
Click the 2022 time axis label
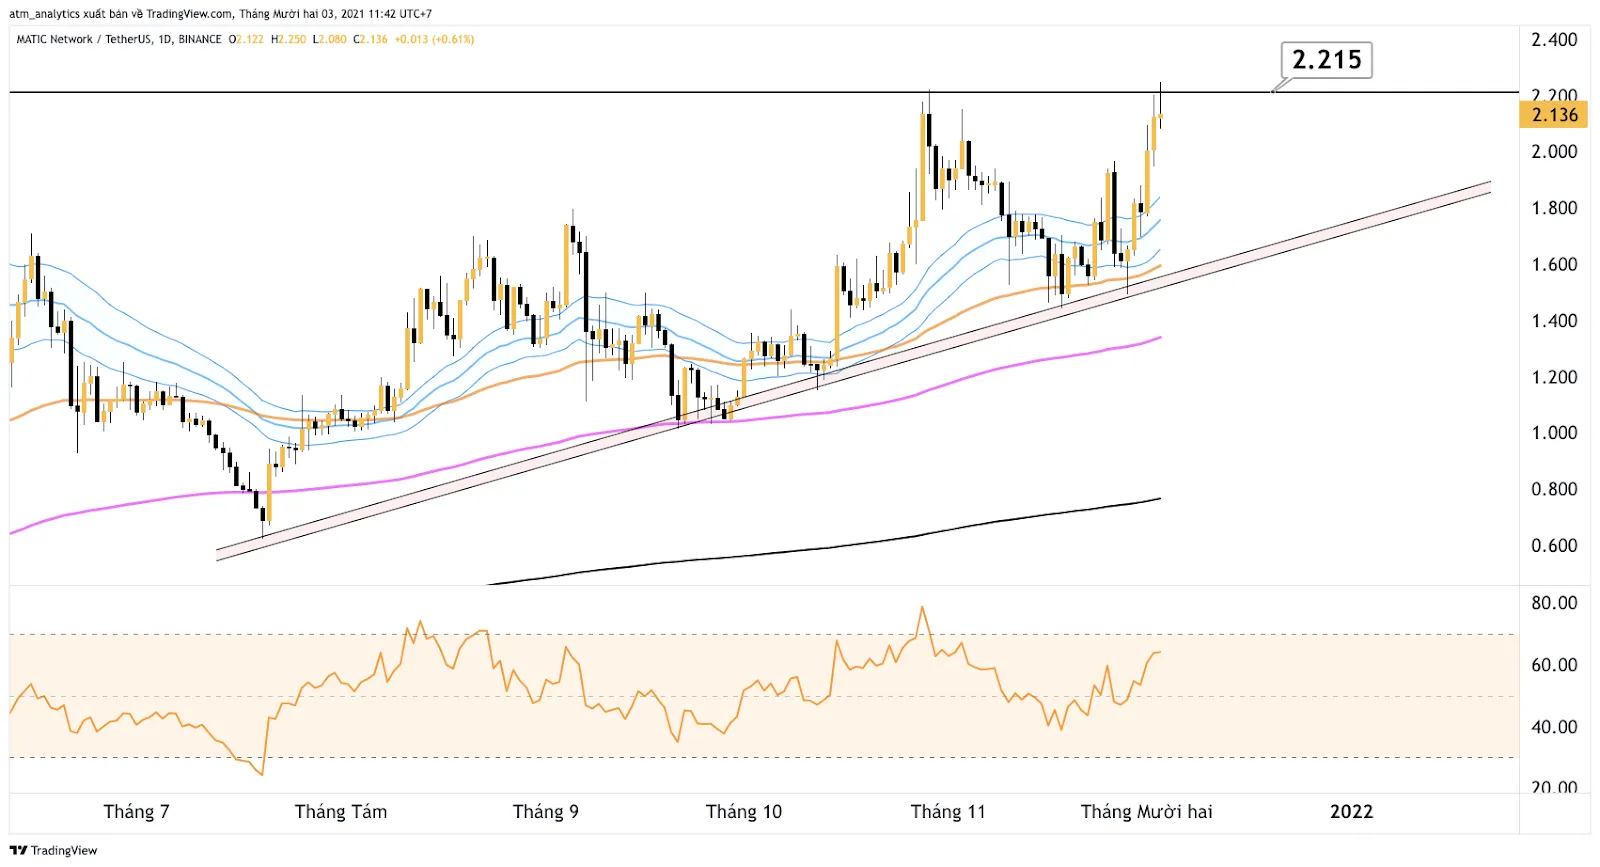(x=1351, y=811)
